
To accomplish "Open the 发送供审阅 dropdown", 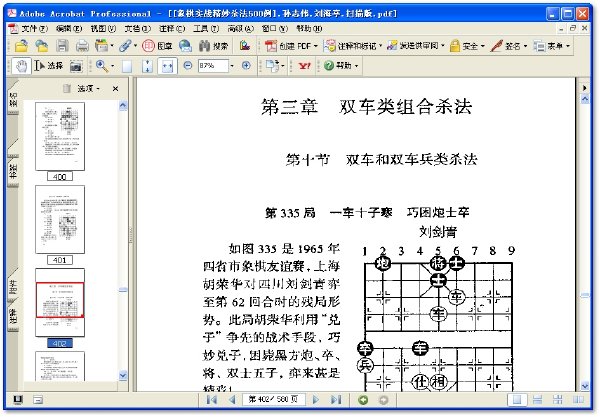I will 416,46.
